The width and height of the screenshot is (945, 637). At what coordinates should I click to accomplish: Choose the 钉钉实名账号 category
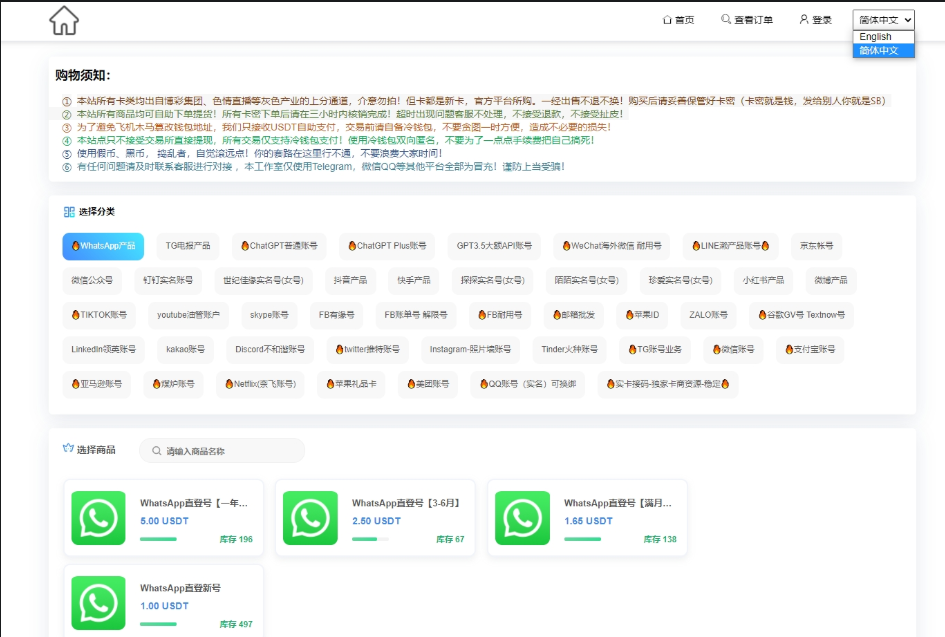coord(168,280)
